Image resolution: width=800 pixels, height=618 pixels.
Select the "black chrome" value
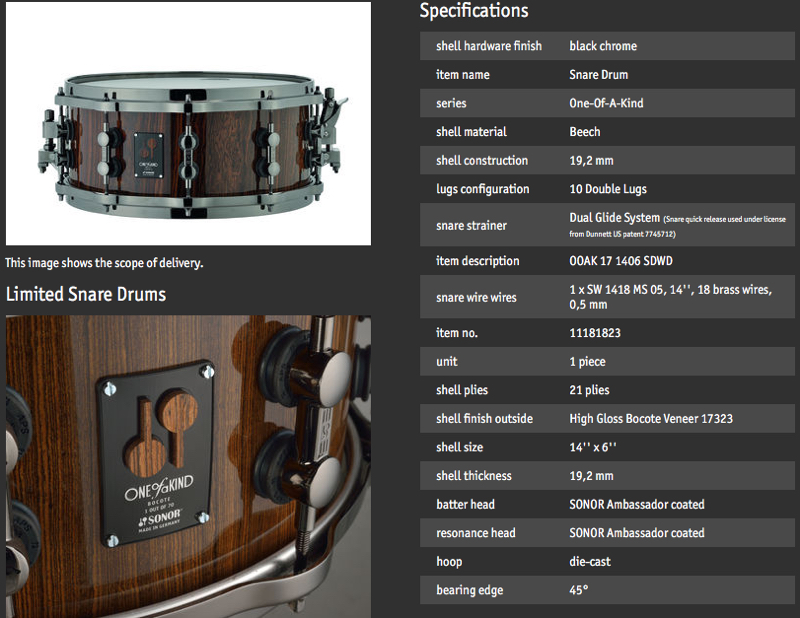pos(603,46)
